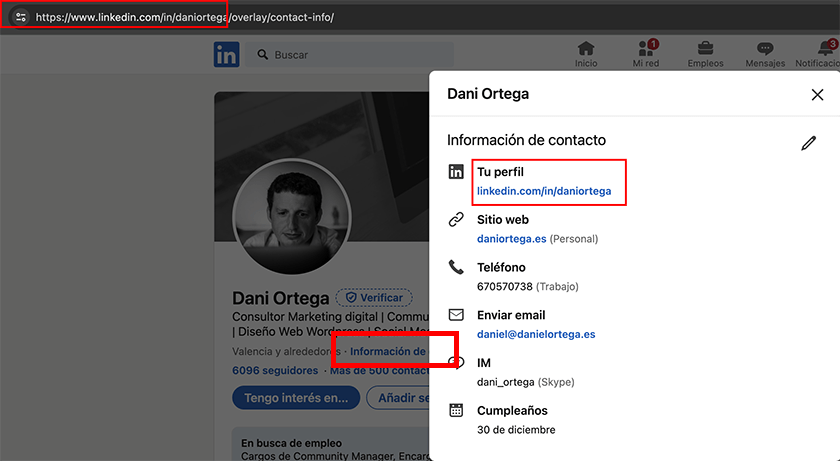Click the pencil edit contact info icon

tap(808, 143)
